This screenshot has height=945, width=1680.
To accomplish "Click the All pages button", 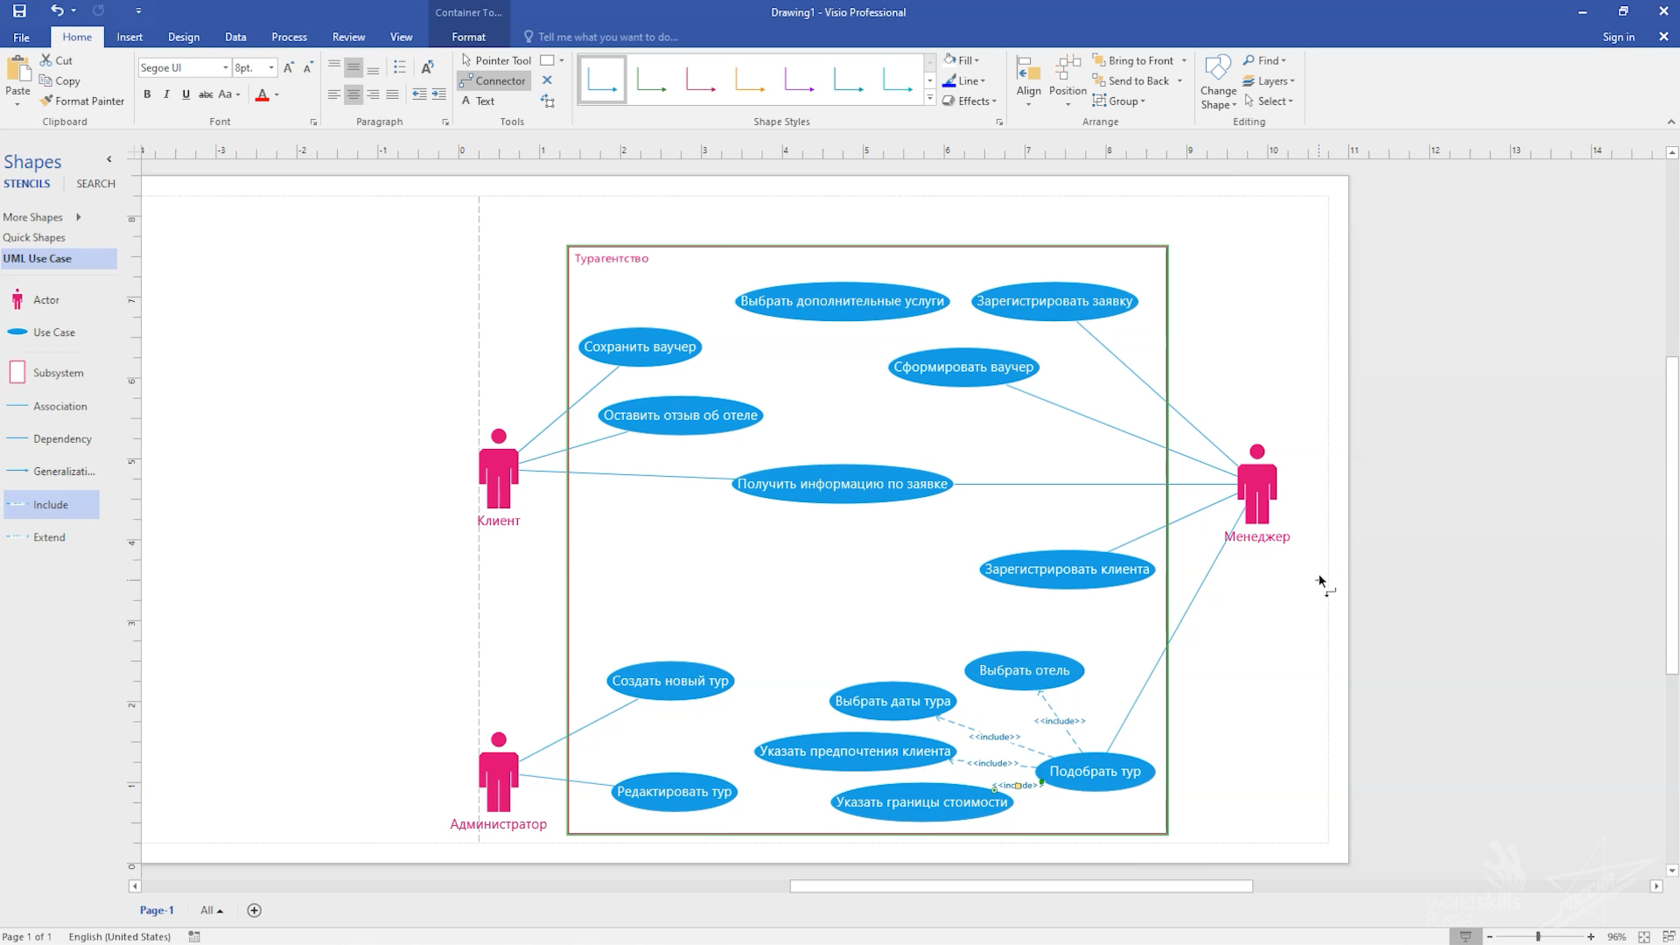I will point(211,910).
